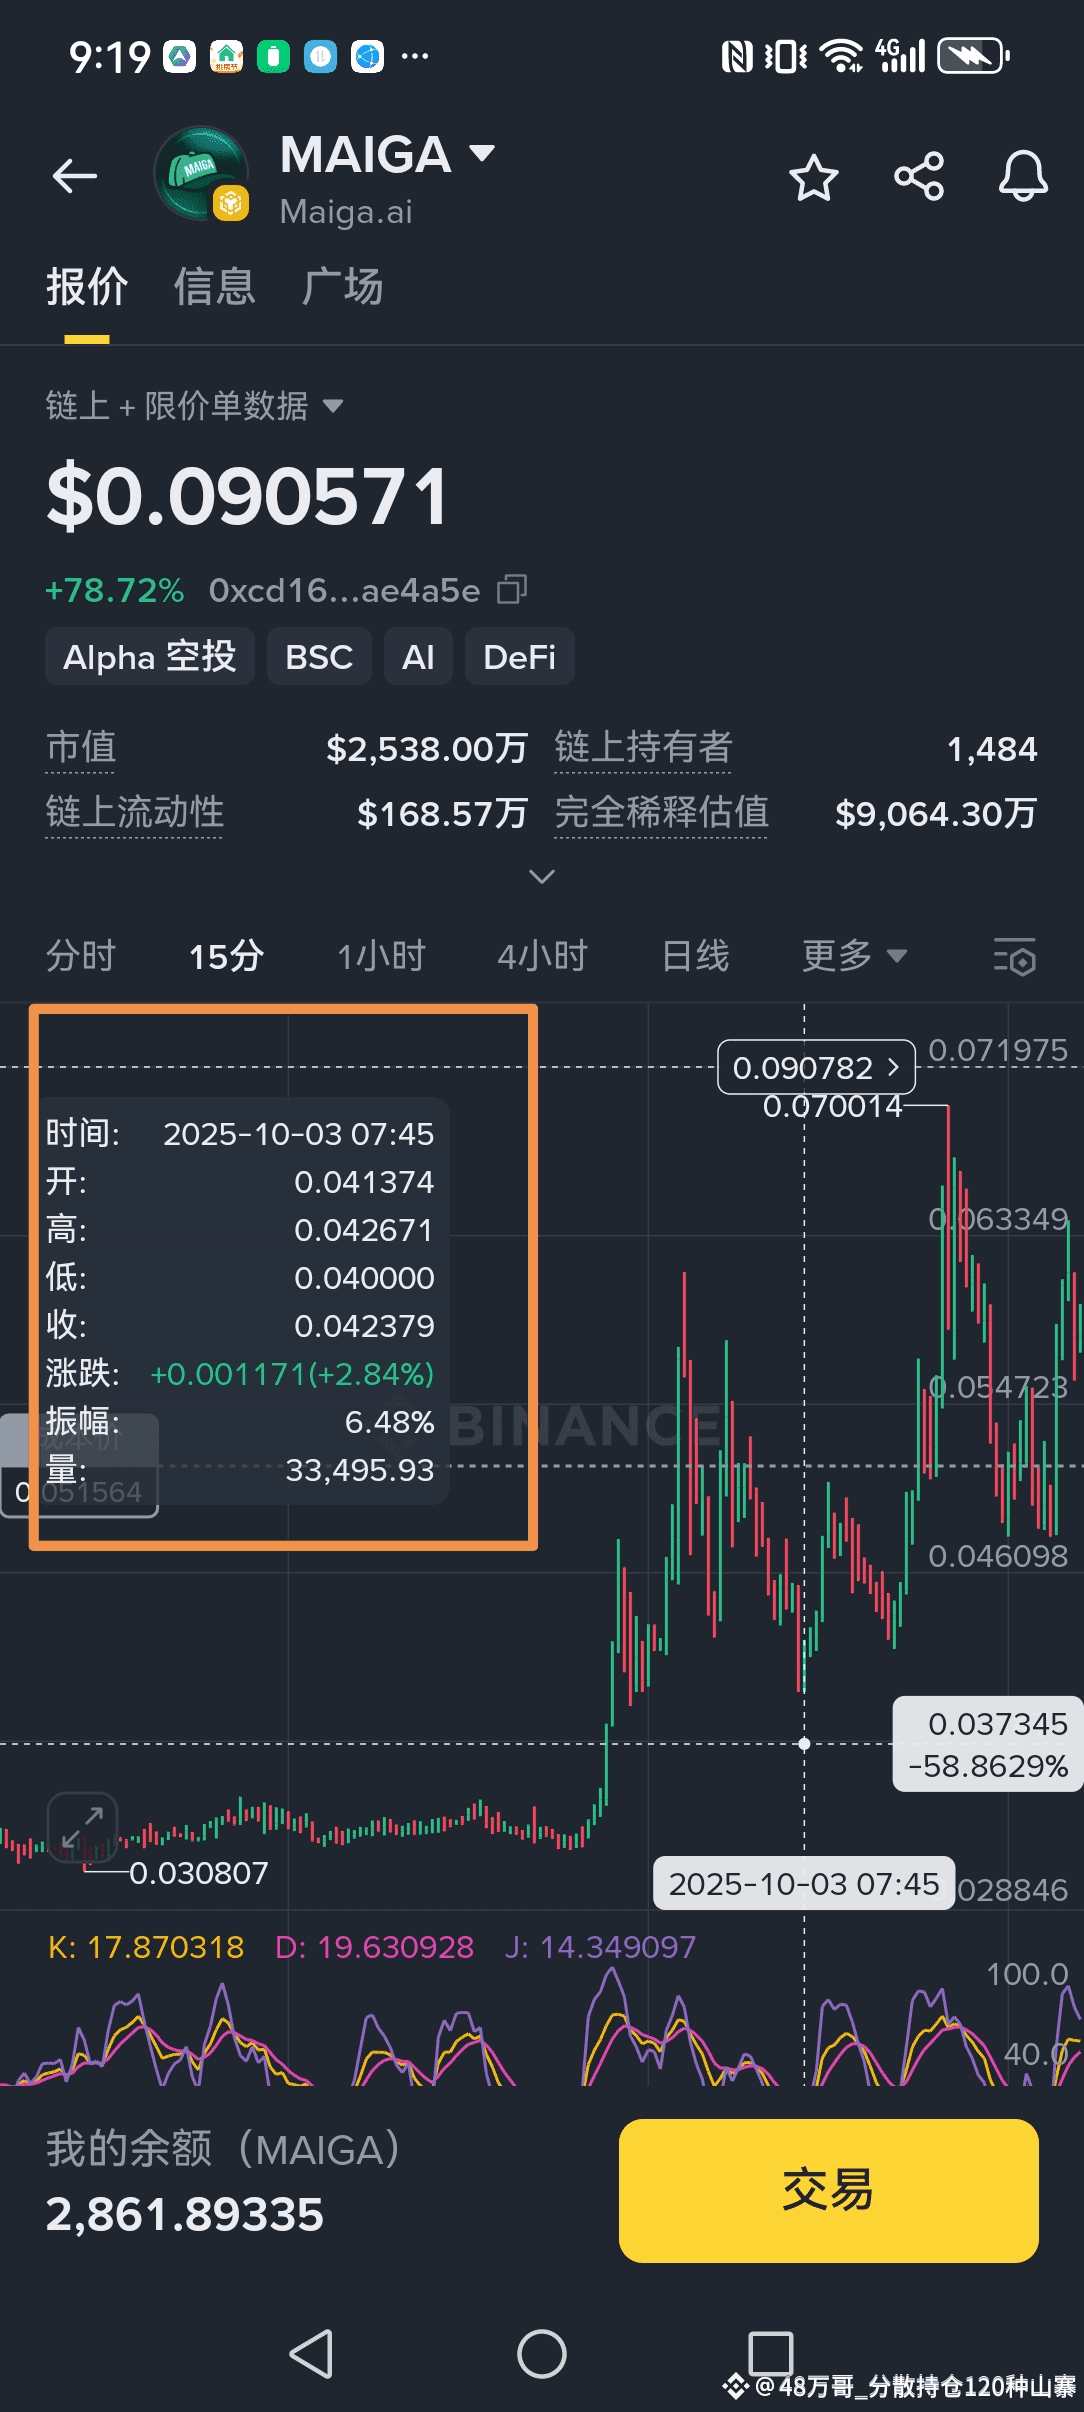Viewport: 1084px width, 2412px height.
Task: Switch to the 信息 tab
Action: point(214,287)
